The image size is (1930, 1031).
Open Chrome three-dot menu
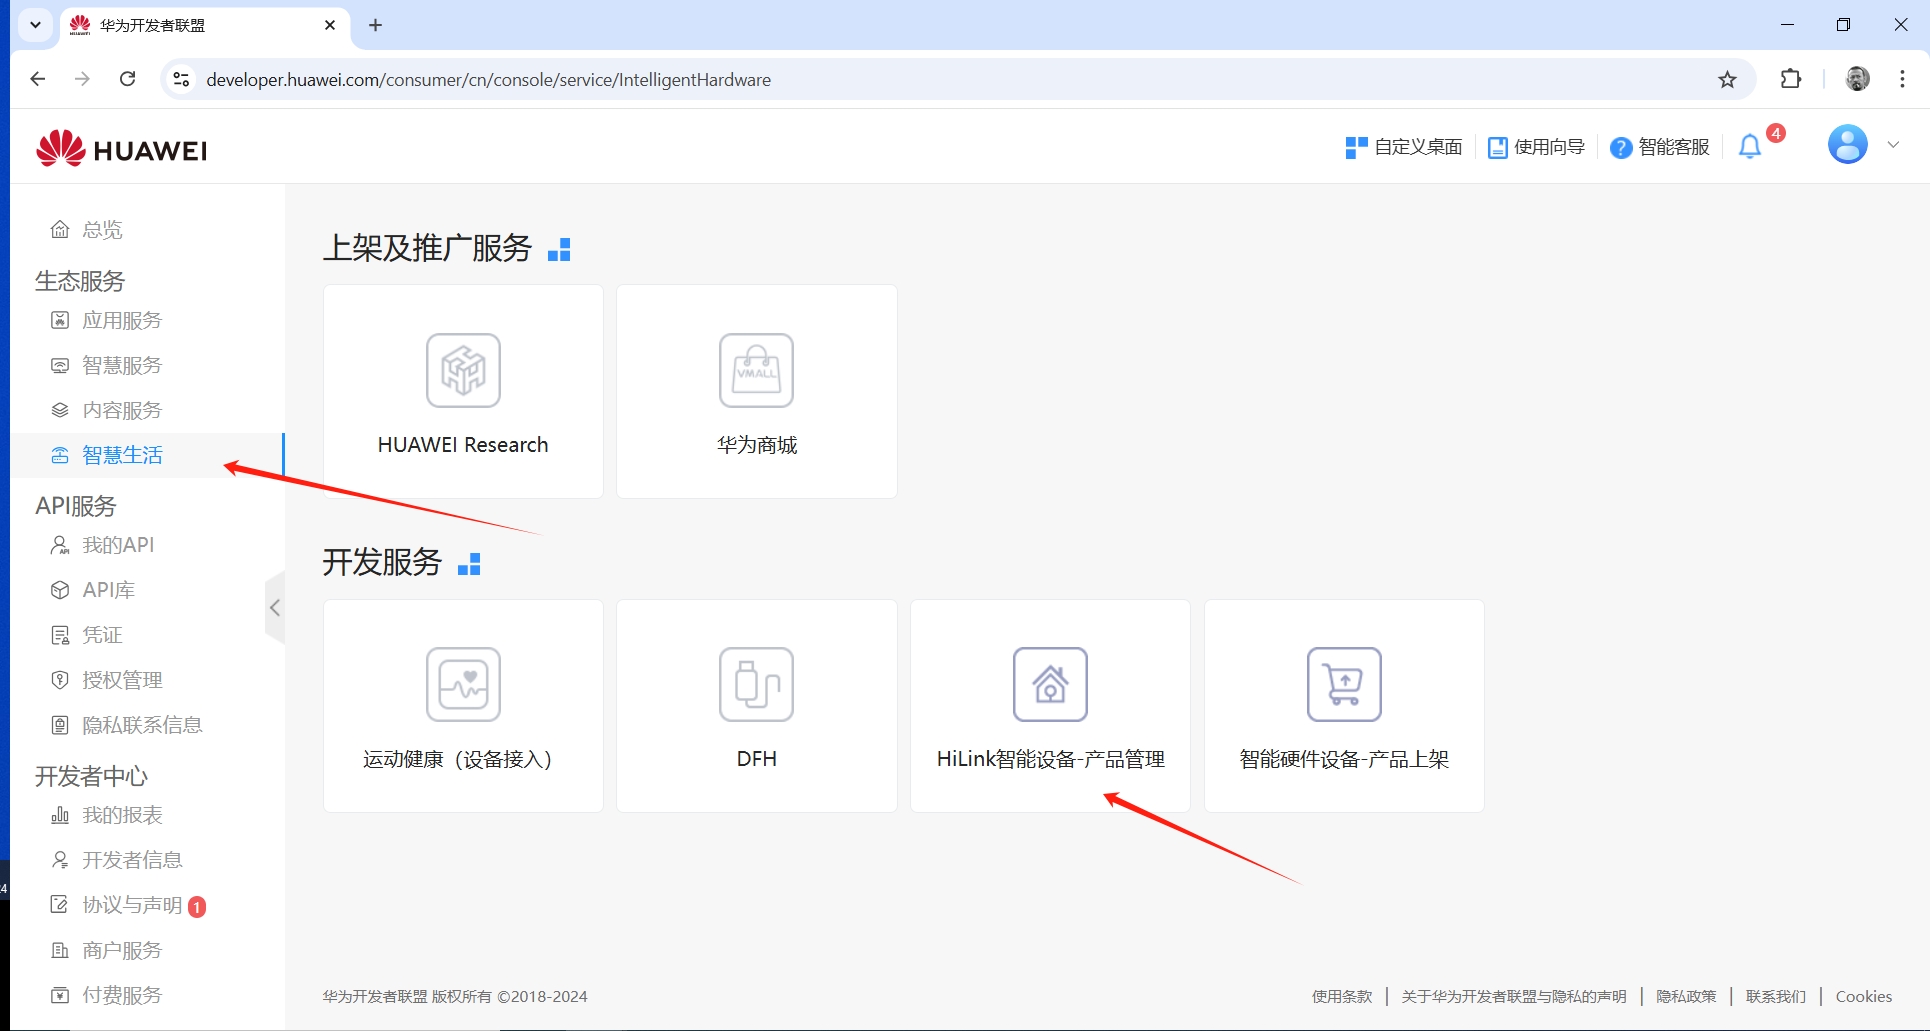(x=1902, y=79)
